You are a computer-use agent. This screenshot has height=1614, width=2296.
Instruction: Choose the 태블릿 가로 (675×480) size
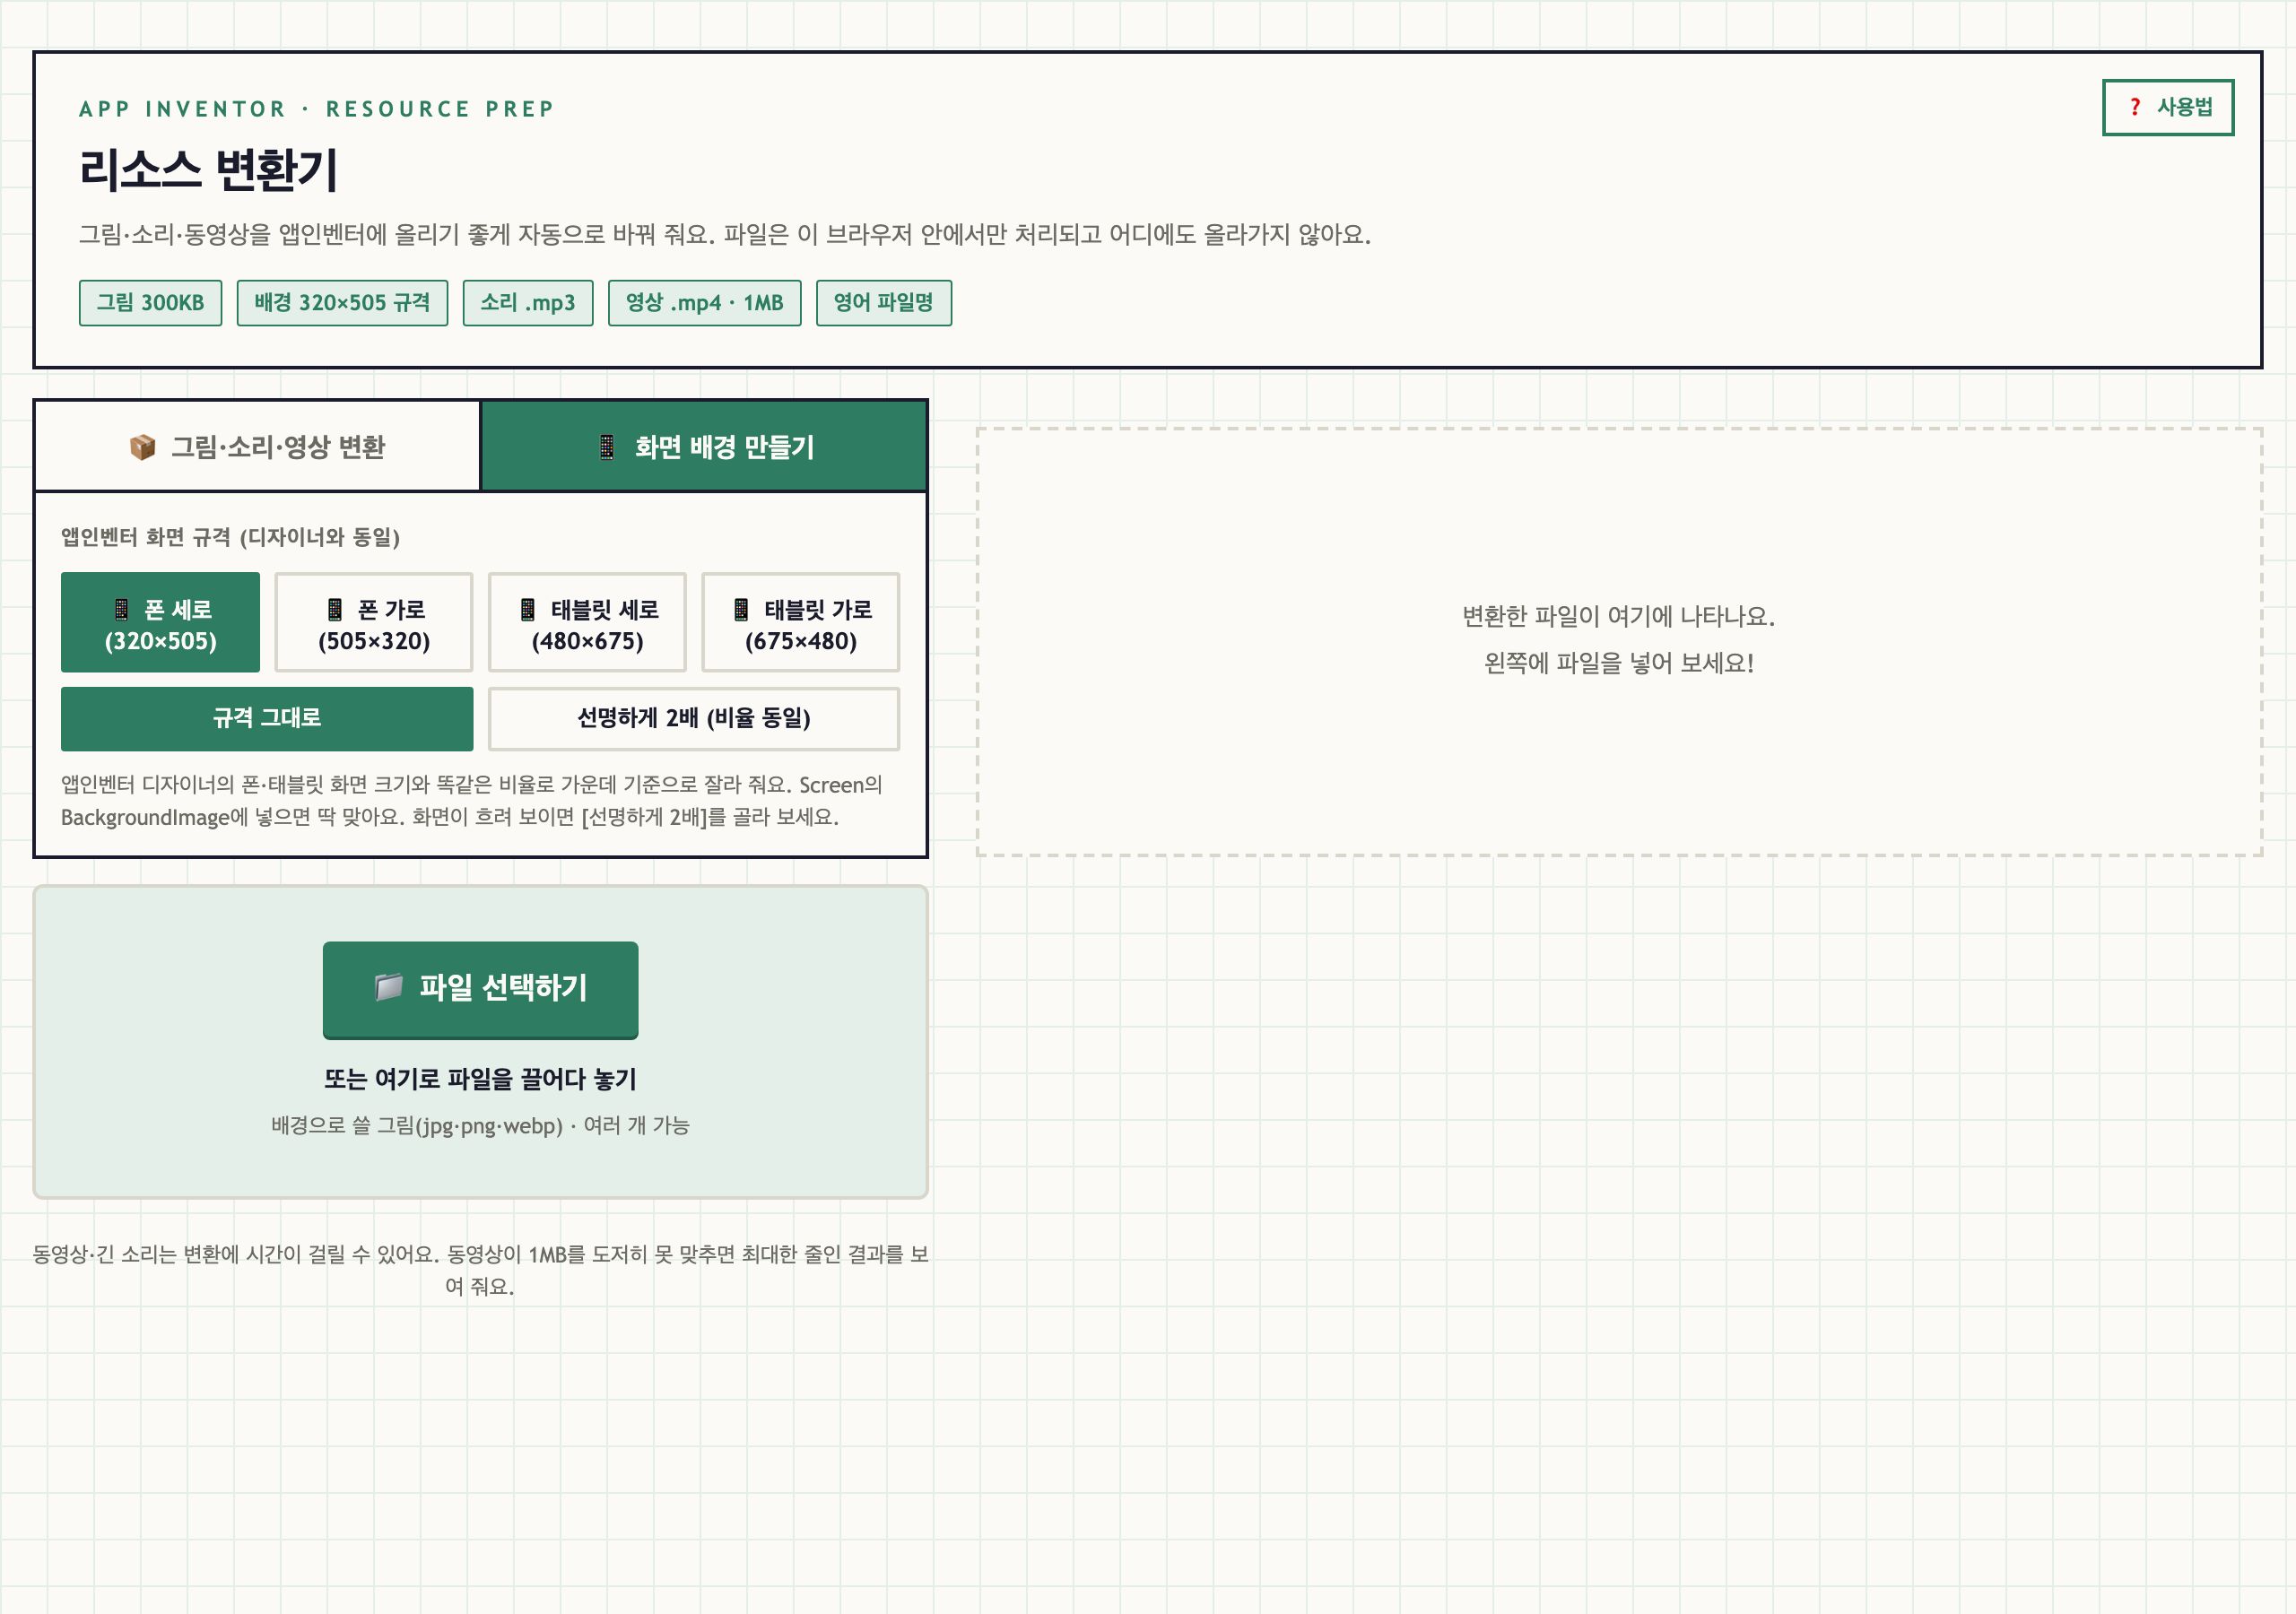[801, 622]
